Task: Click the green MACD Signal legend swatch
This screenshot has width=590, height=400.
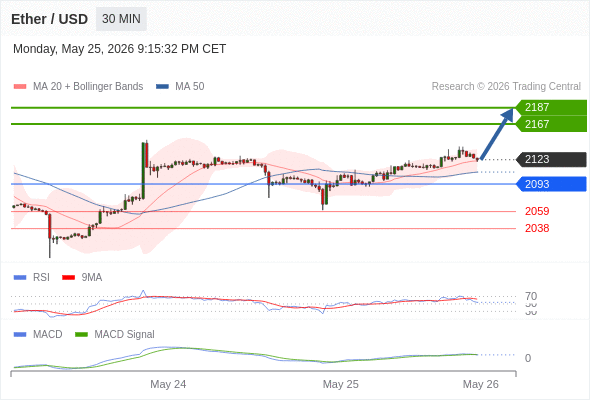Action: pos(81,335)
